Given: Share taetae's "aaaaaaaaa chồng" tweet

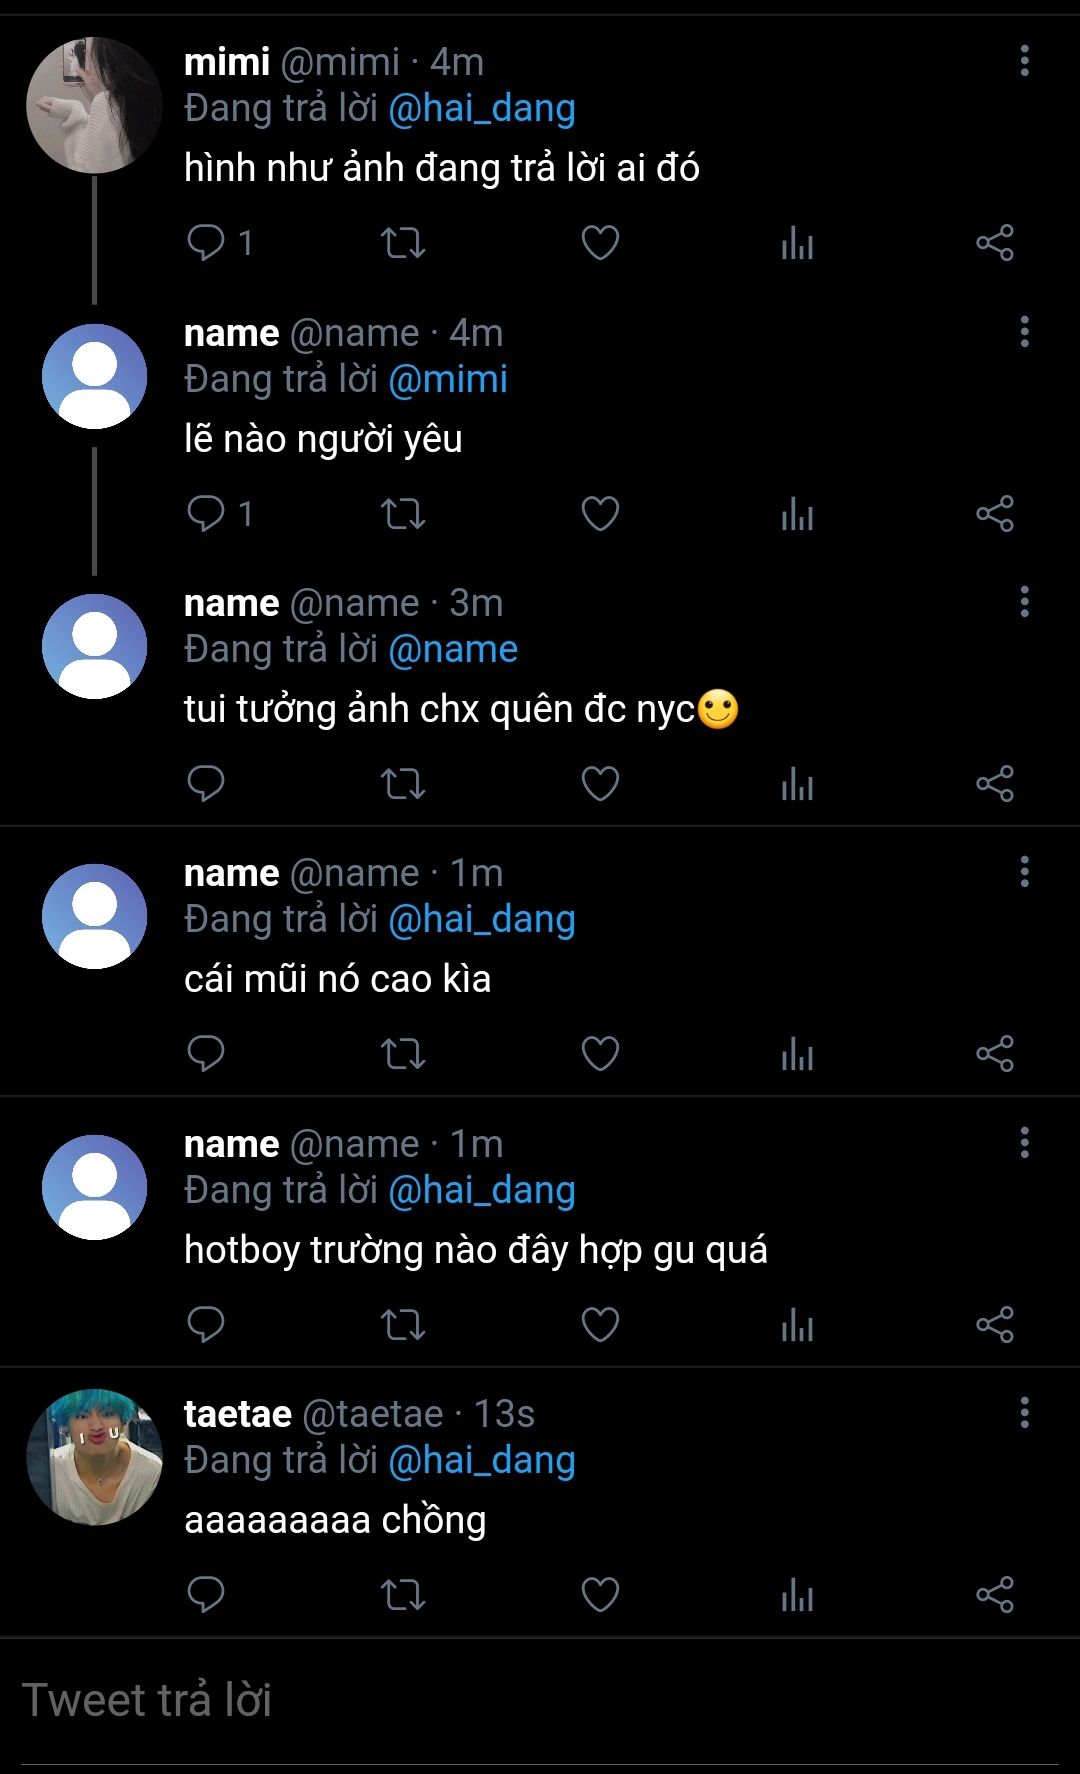Looking at the screenshot, I should (995, 1595).
